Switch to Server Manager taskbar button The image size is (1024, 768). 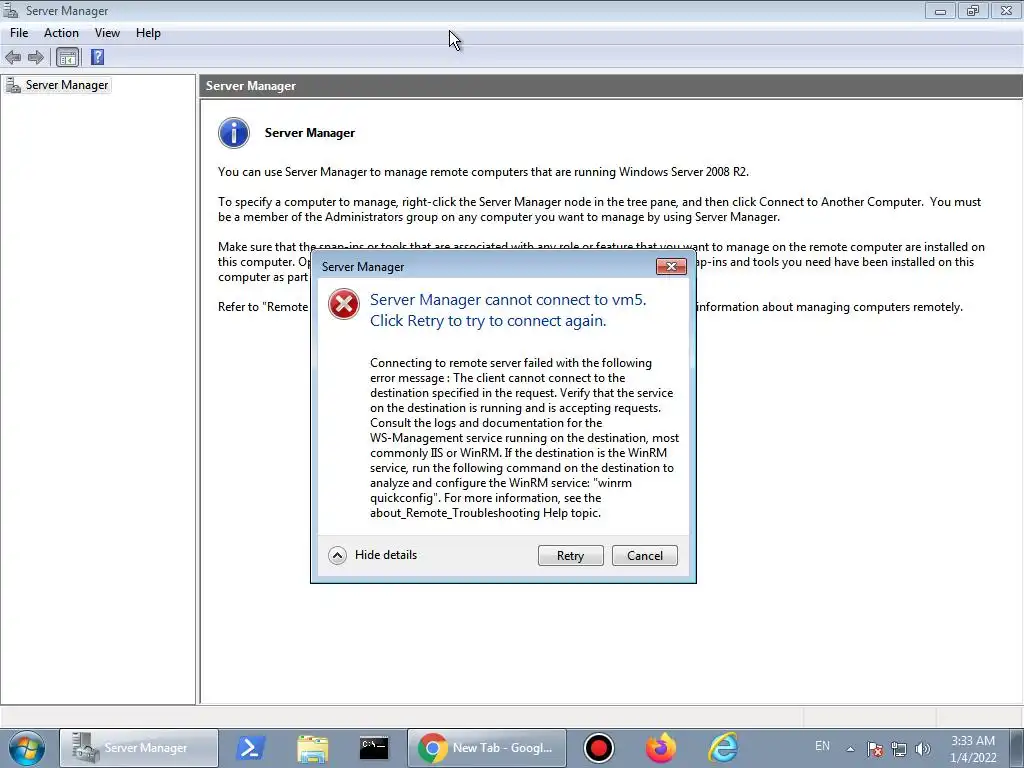click(x=138, y=748)
